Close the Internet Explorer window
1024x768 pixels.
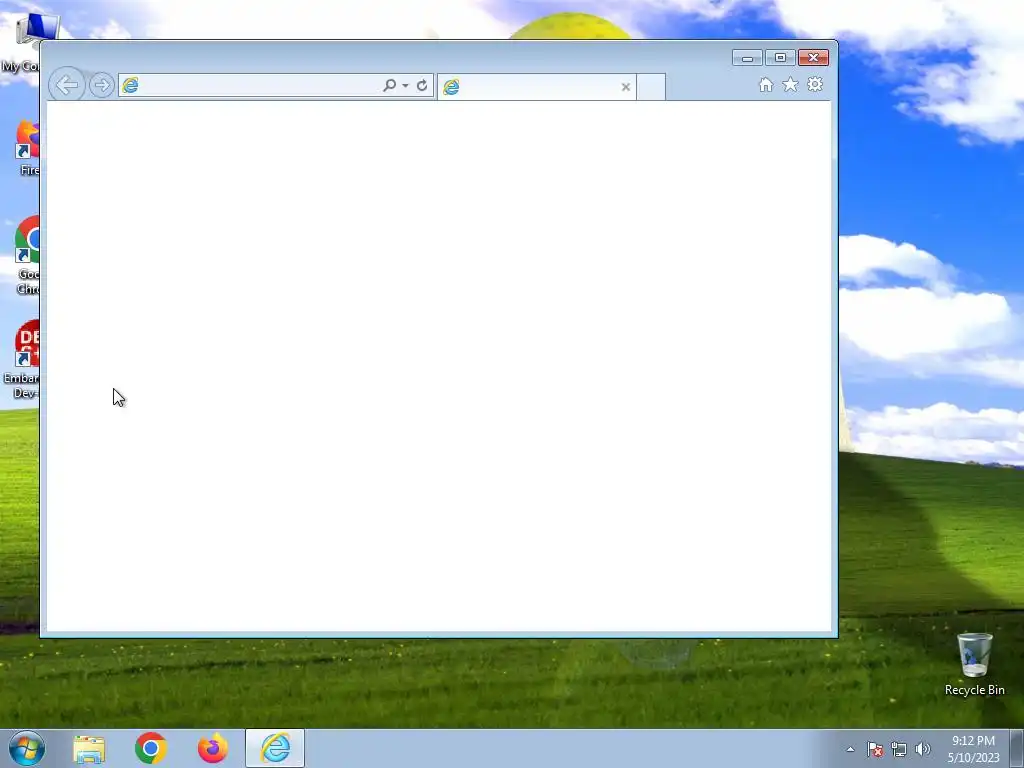813,58
